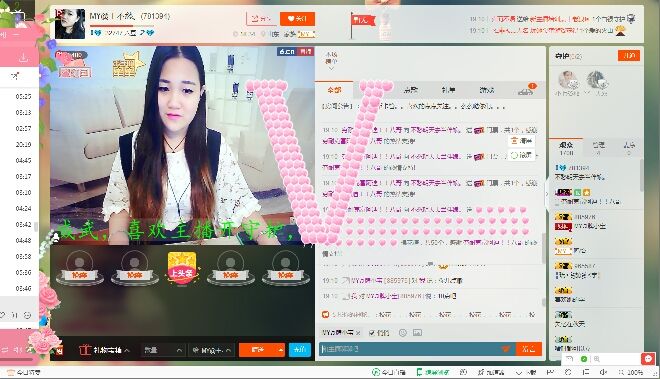Open the first guardian avatar
This screenshot has width=660, height=379.
(567, 80)
